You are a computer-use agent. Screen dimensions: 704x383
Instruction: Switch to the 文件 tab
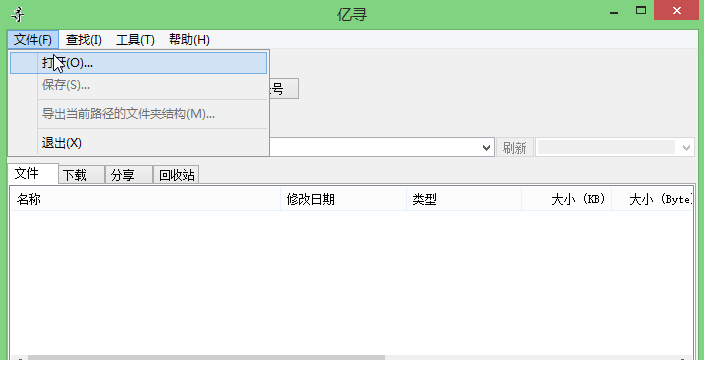[x=33, y=173]
